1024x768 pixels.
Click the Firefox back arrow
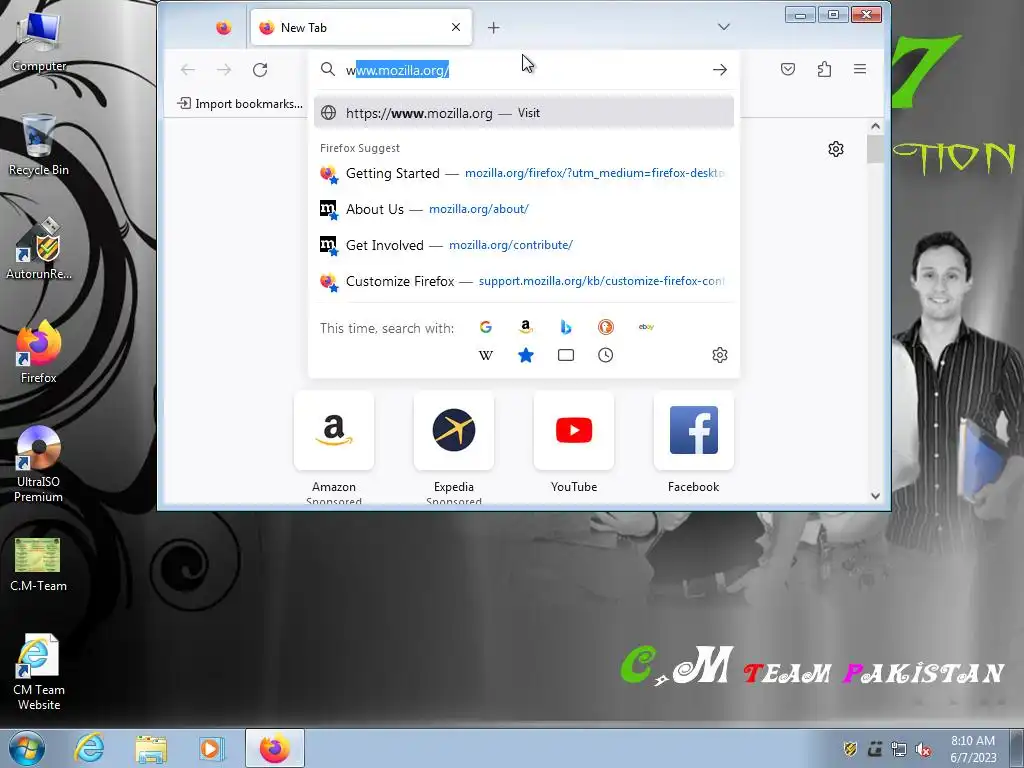tap(188, 69)
